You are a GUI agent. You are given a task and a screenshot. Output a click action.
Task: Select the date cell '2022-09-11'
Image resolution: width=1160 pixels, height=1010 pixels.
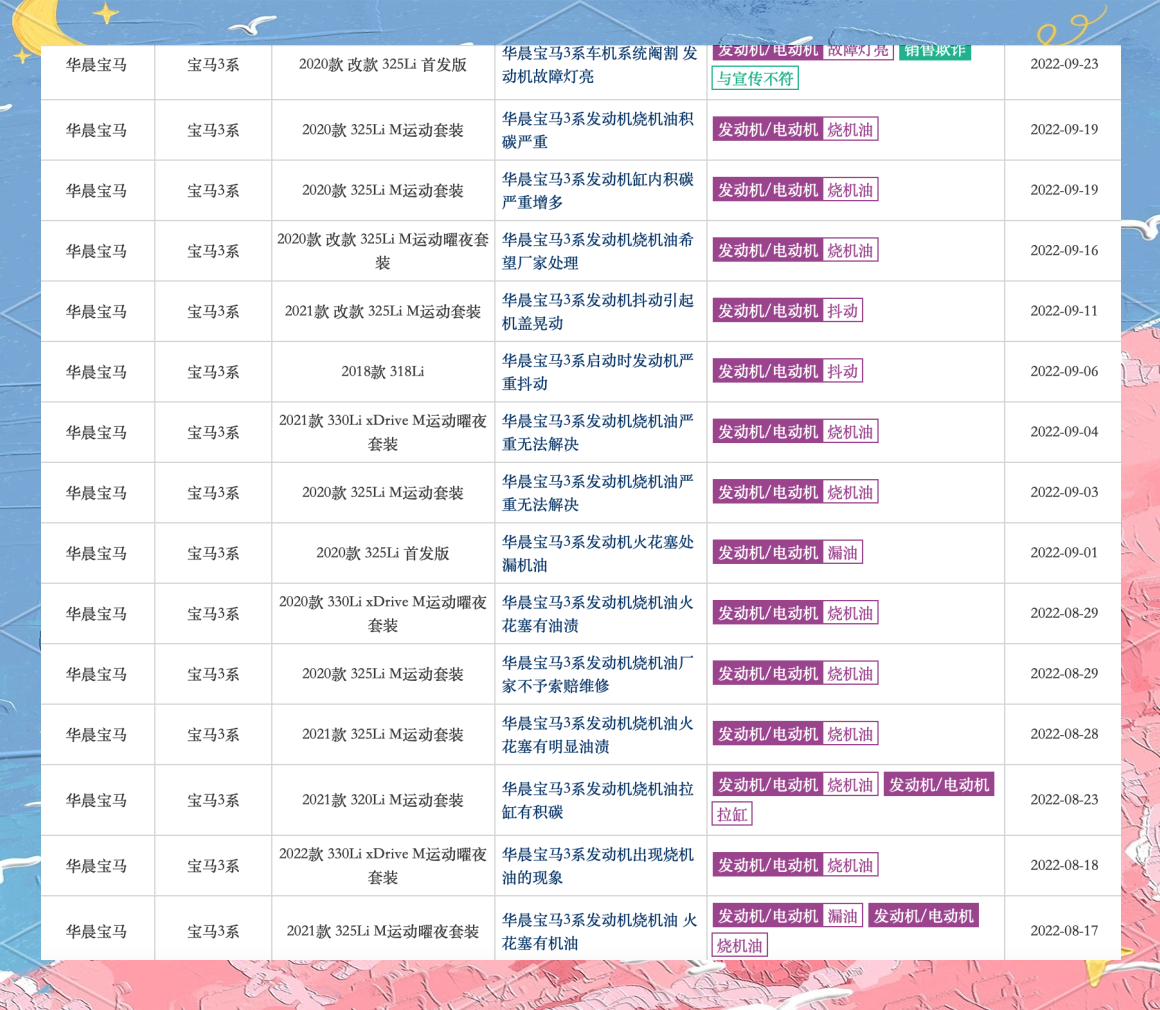1064,311
